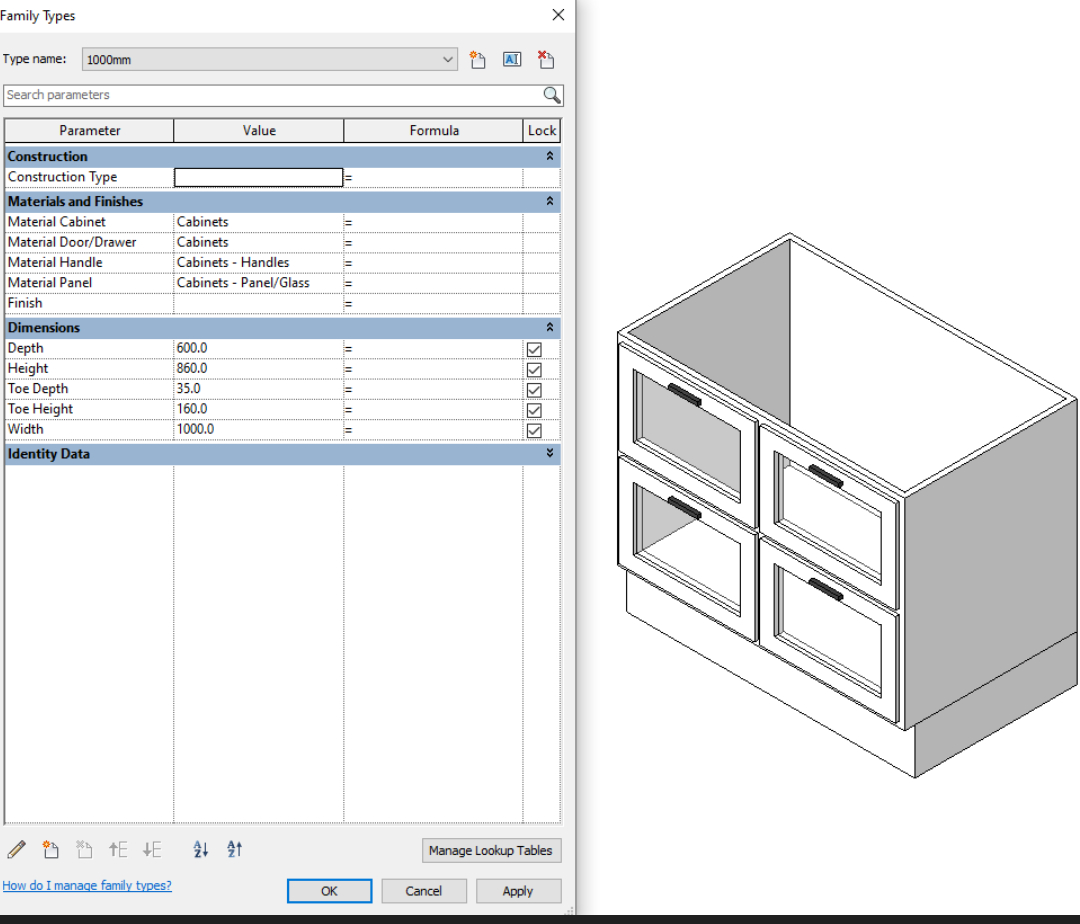Screen dimensions: 1080x924
Task: Sort parameters in descending order
Action: click(x=235, y=850)
